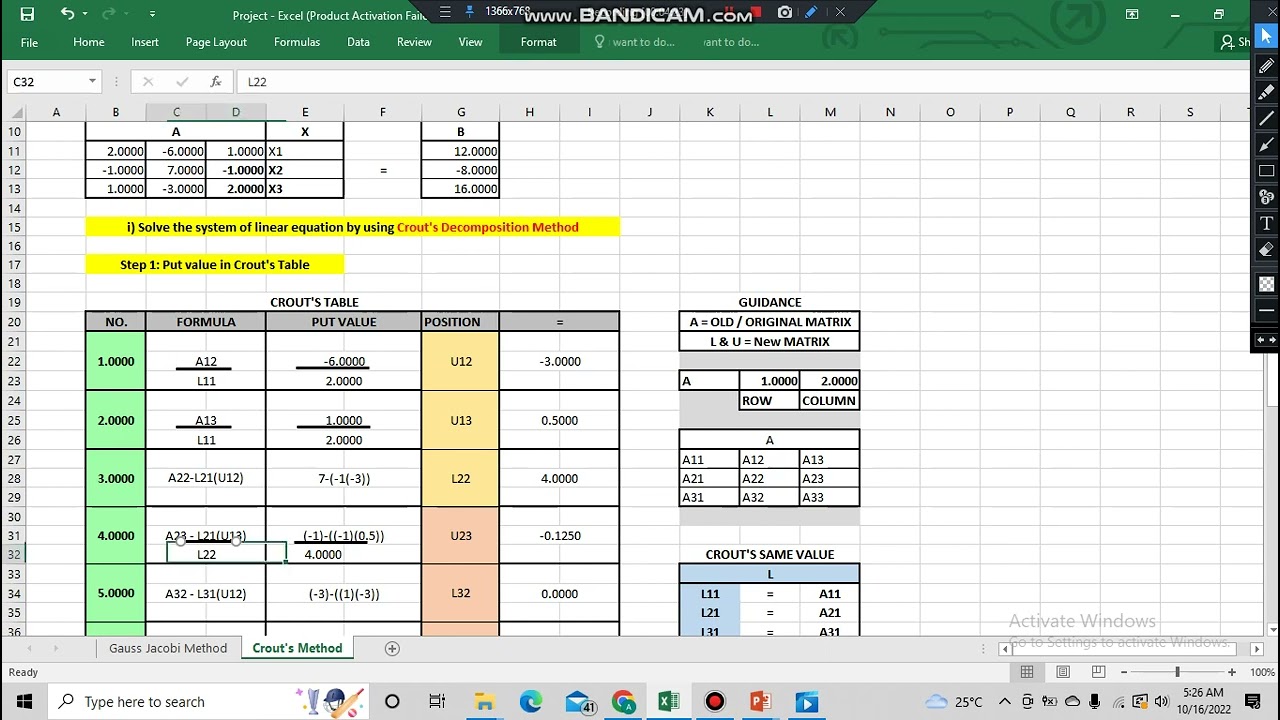Screen dimensions: 1280x720
Task: Switch to Page Break Preview
Action: click(1098, 672)
